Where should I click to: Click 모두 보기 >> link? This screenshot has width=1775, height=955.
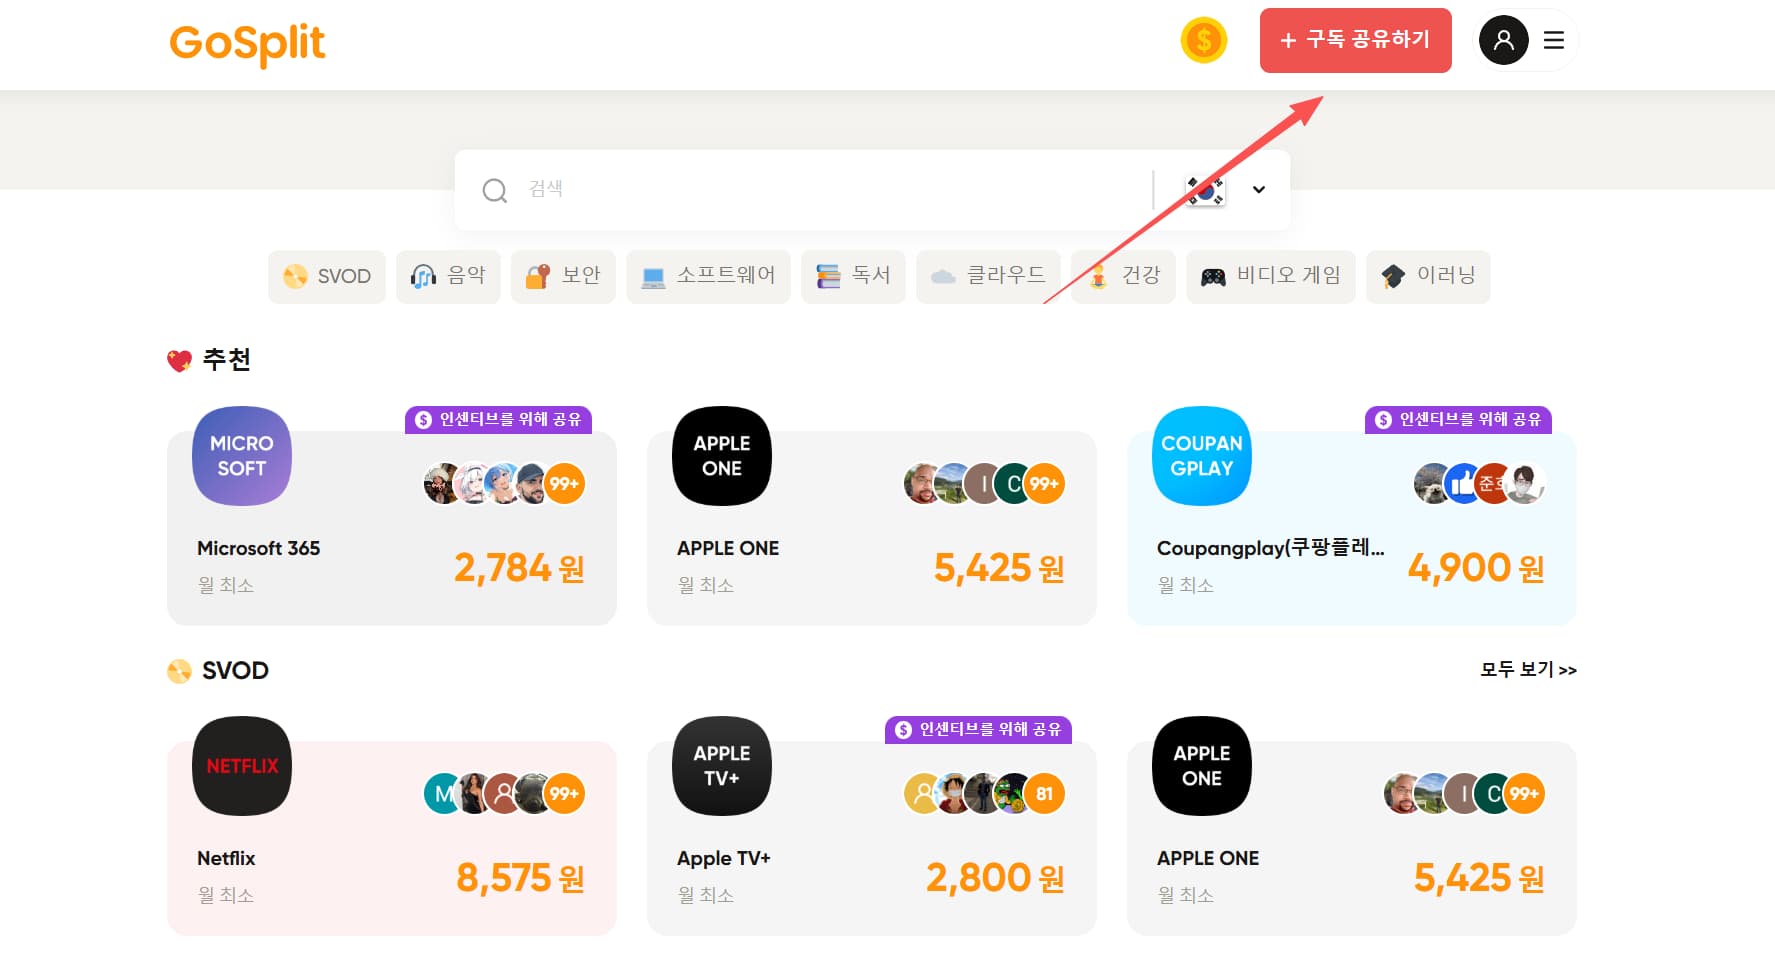pos(1528,670)
